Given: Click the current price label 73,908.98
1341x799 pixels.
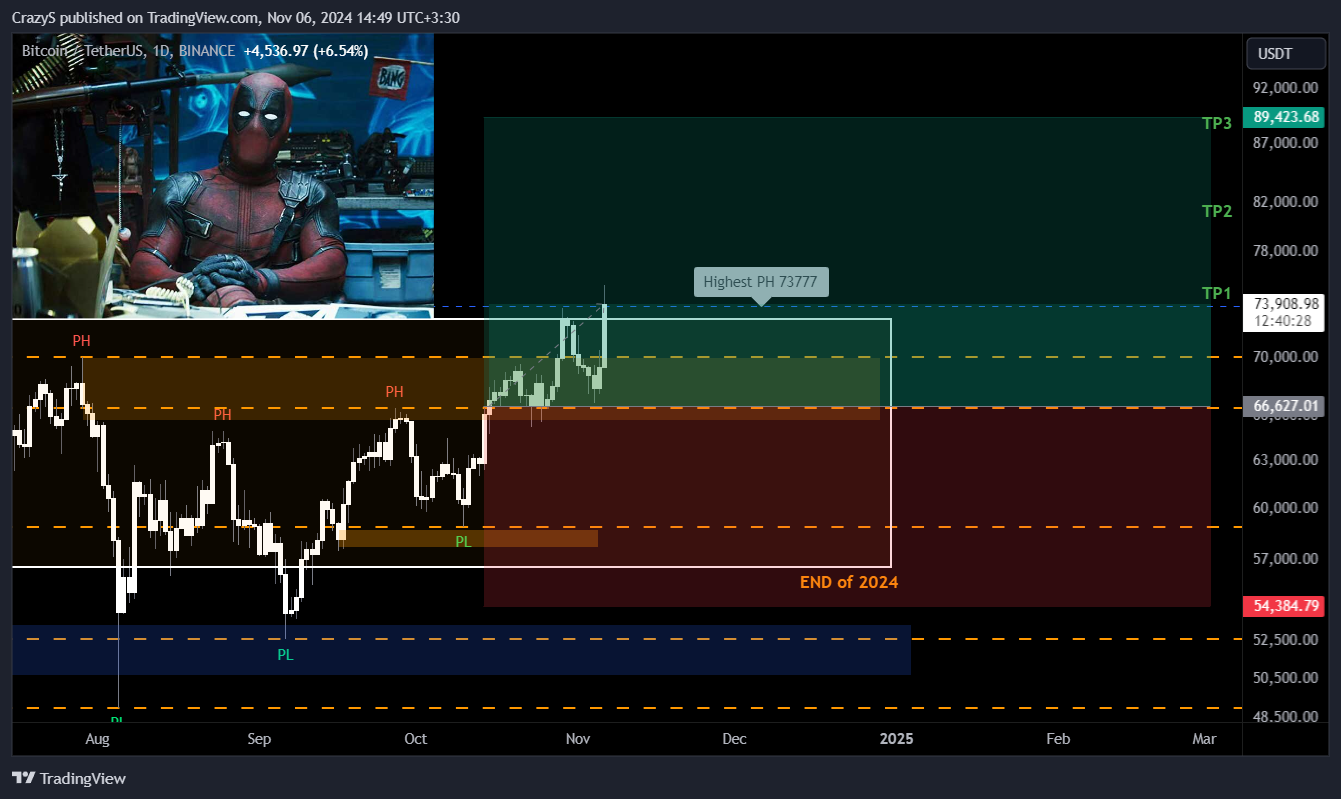Looking at the screenshot, I should 1285,303.
